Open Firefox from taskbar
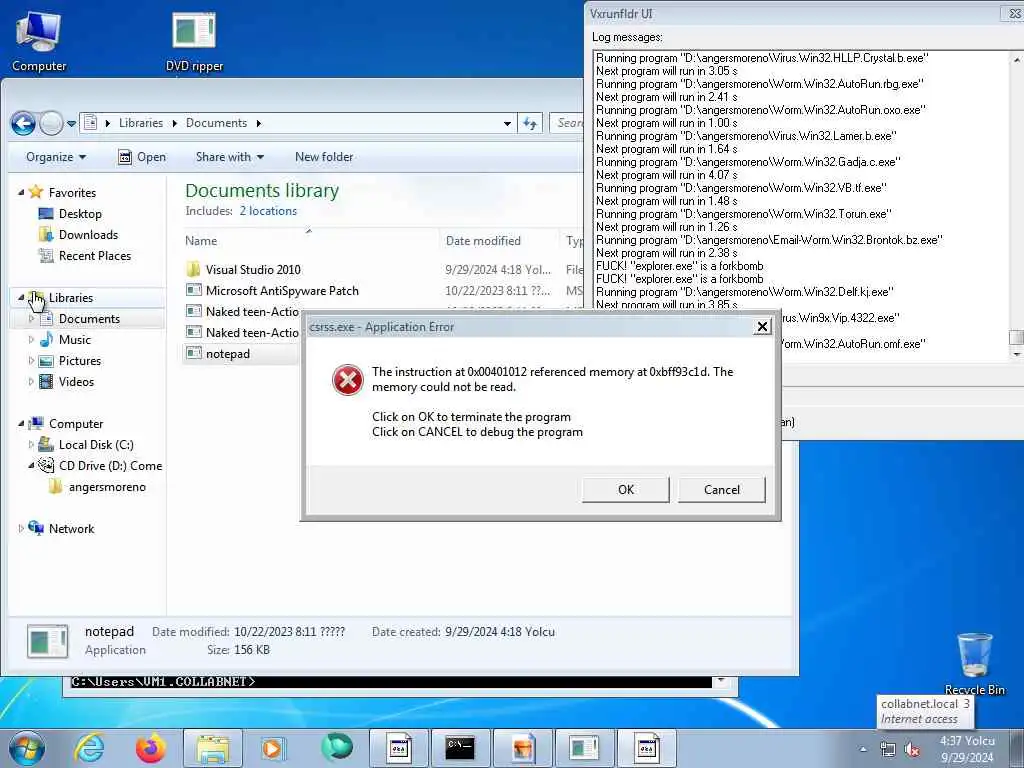Screen dimensions: 1024x768 tap(151, 748)
